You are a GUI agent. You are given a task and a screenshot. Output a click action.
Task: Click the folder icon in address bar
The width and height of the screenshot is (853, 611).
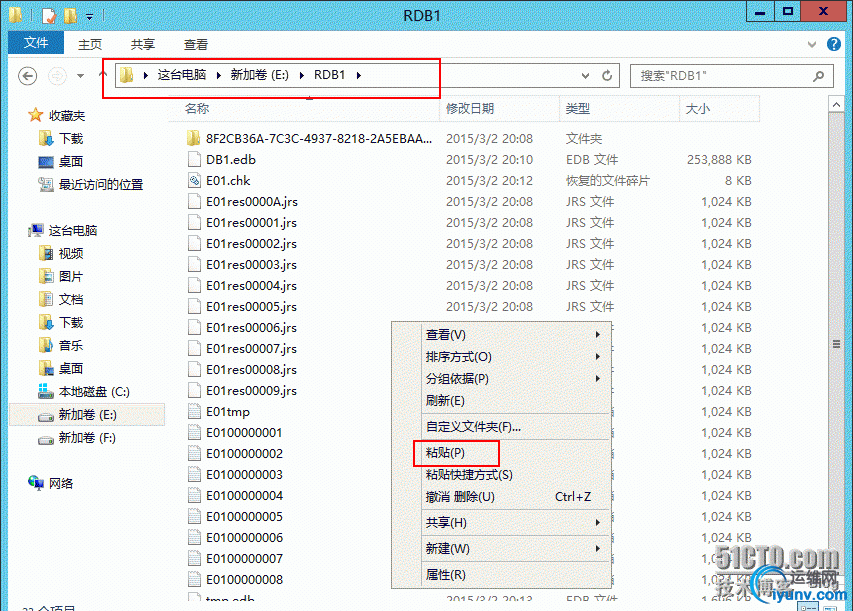click(x=127, y=75)
